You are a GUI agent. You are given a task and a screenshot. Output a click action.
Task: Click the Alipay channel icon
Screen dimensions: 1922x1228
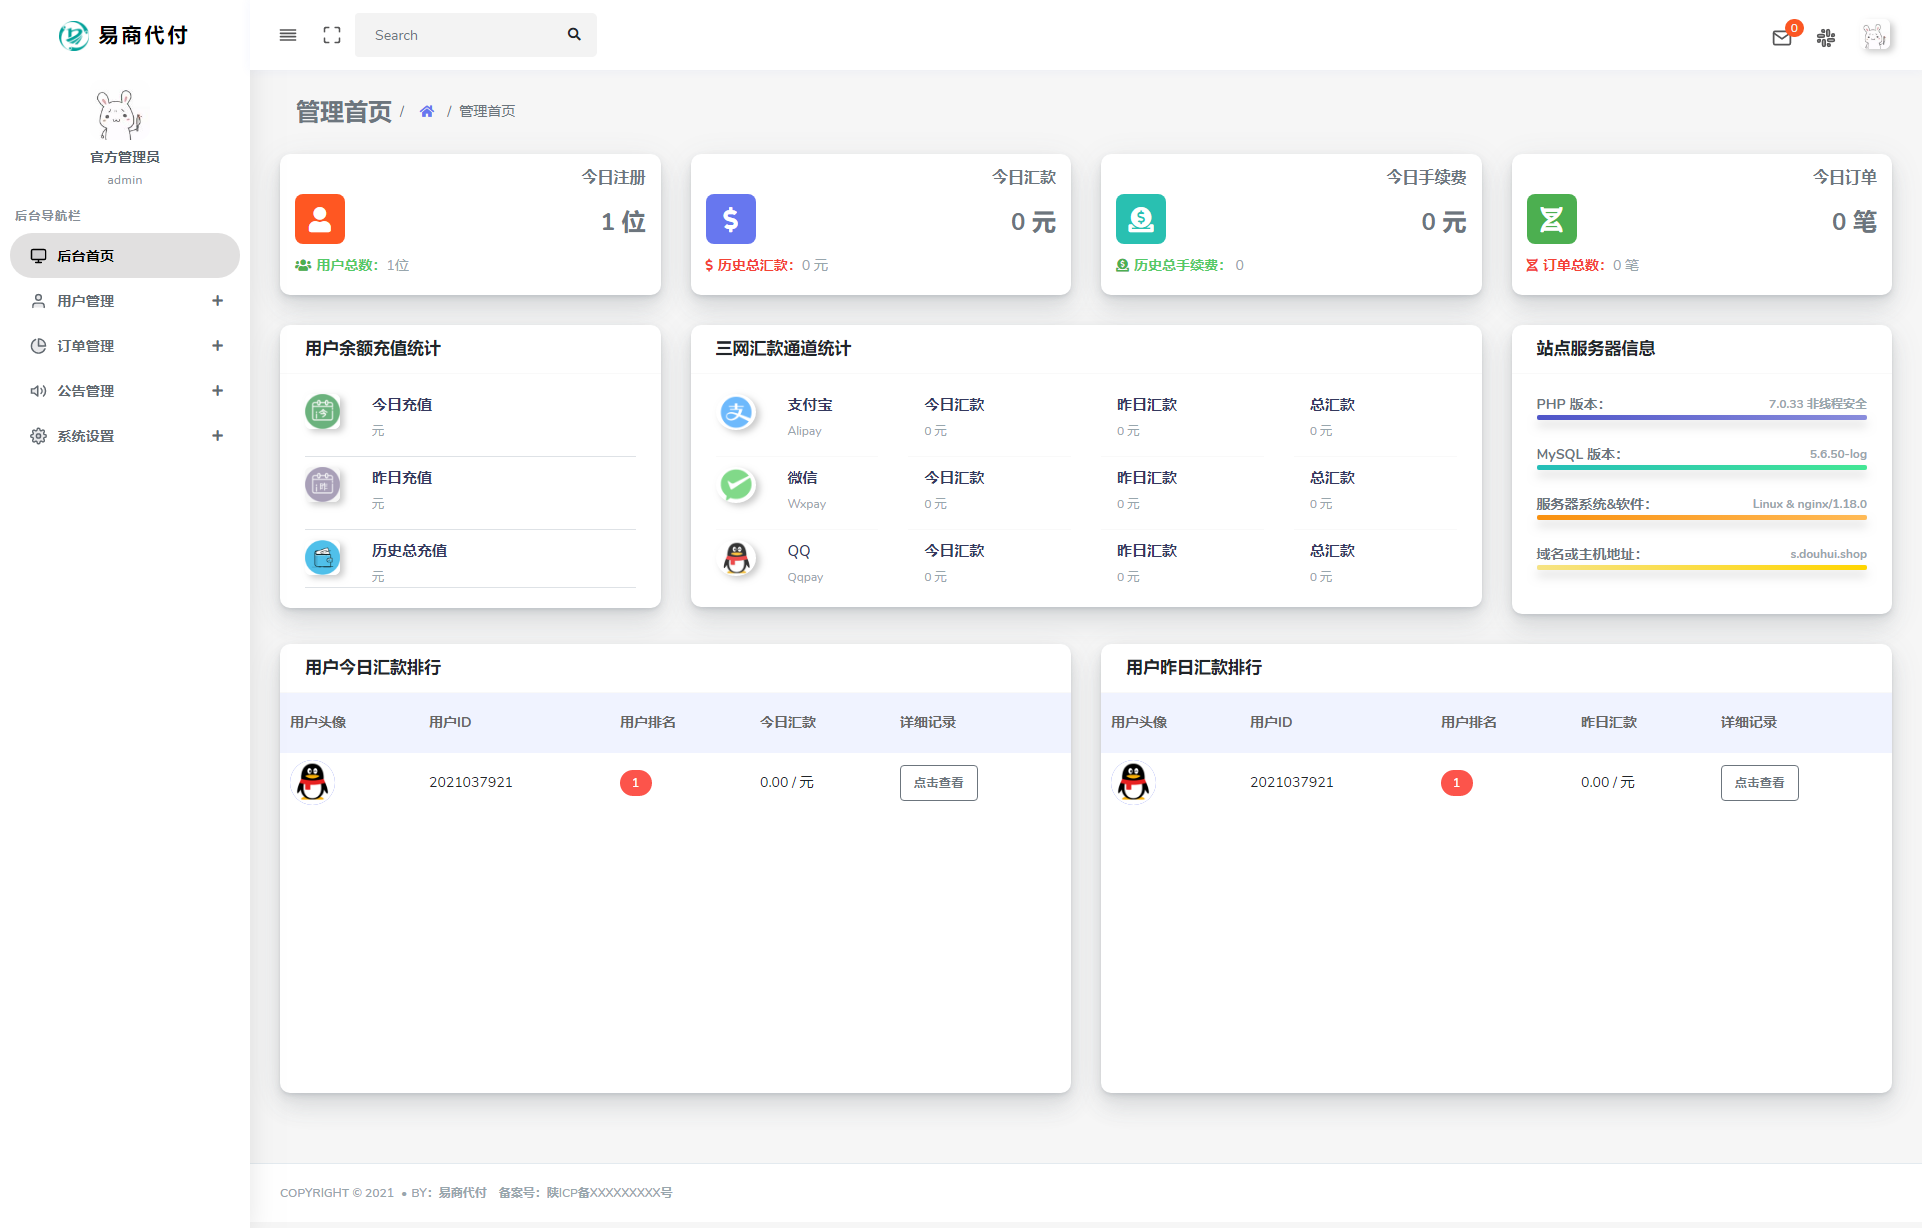[737, 412]
